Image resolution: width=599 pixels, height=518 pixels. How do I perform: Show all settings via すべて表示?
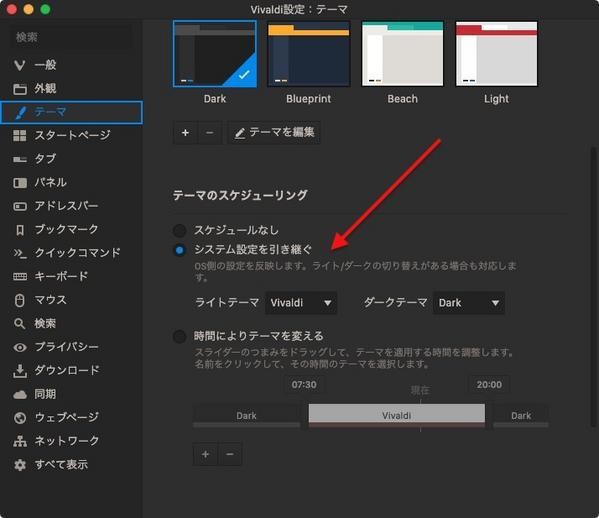(x=71, y=465)
